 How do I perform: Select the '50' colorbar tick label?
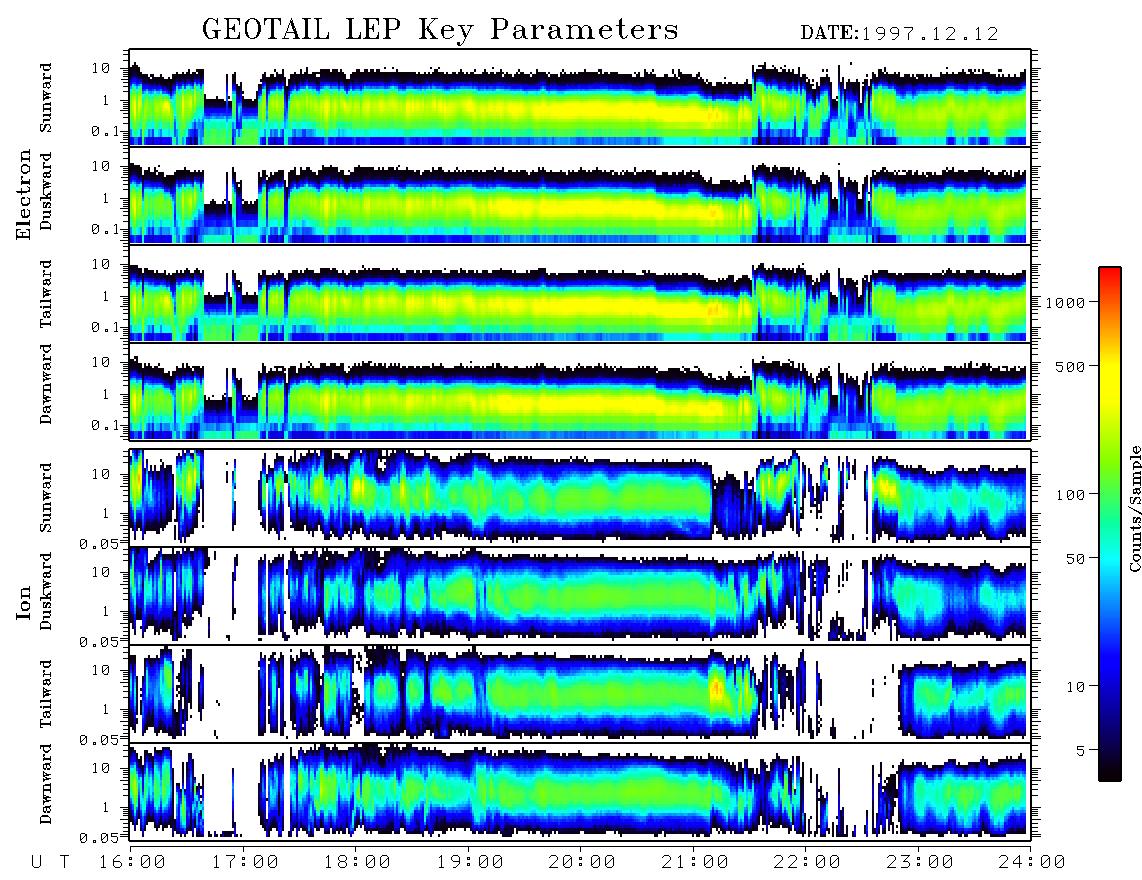[1075, 559]
